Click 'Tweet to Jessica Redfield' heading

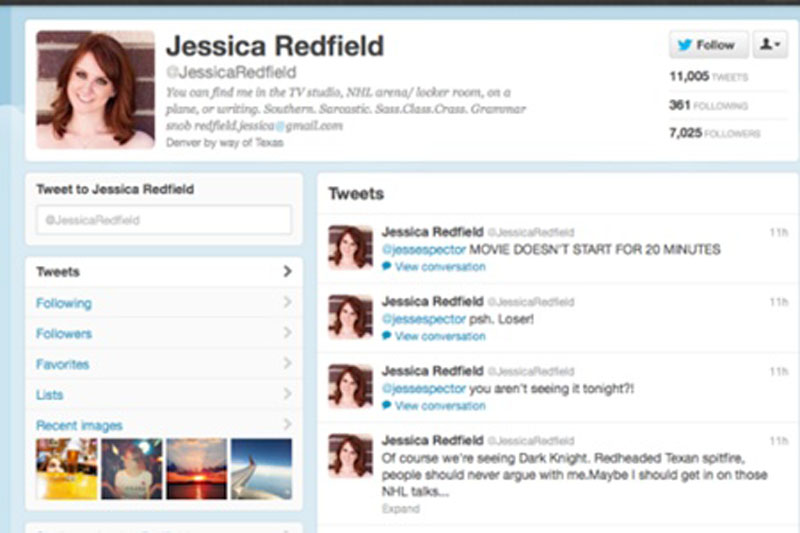click(x=115, y=189)
